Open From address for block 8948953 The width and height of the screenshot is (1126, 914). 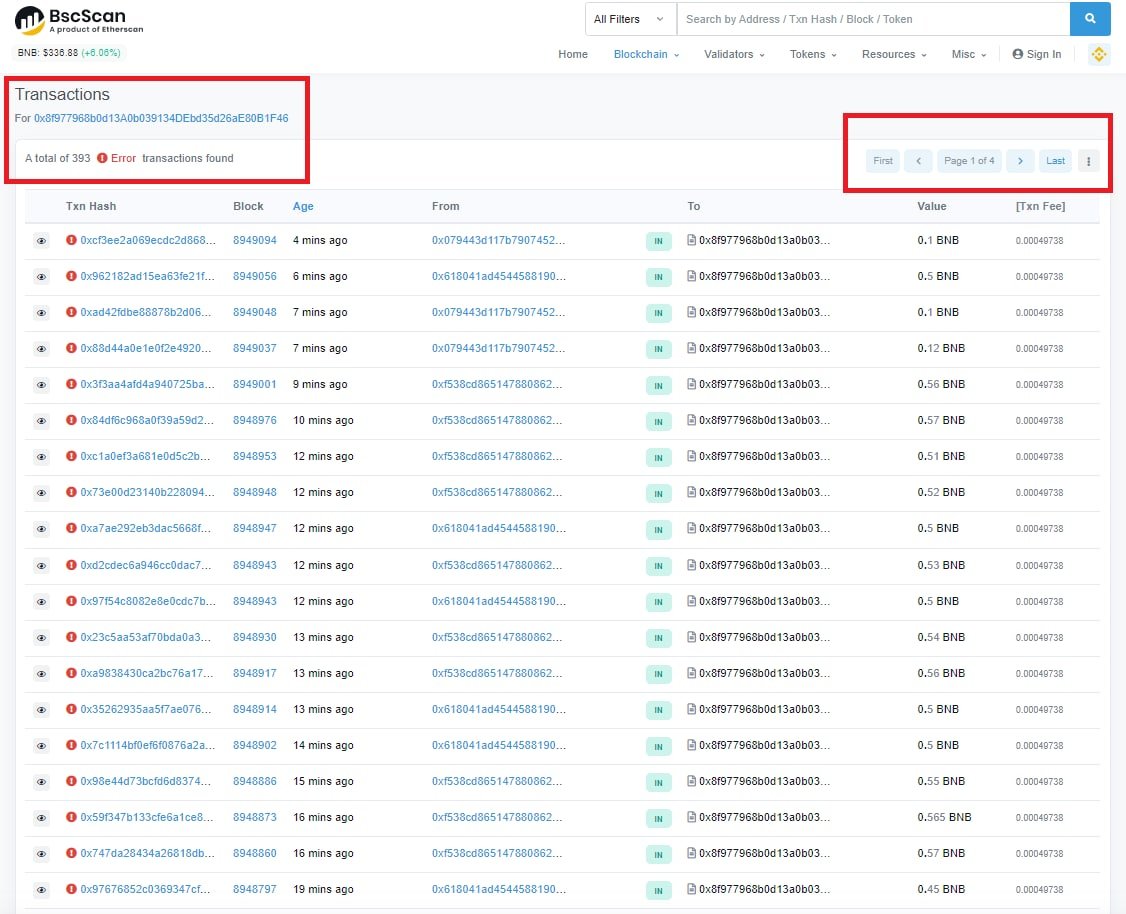pyautogui.click(x=497, y=456)
